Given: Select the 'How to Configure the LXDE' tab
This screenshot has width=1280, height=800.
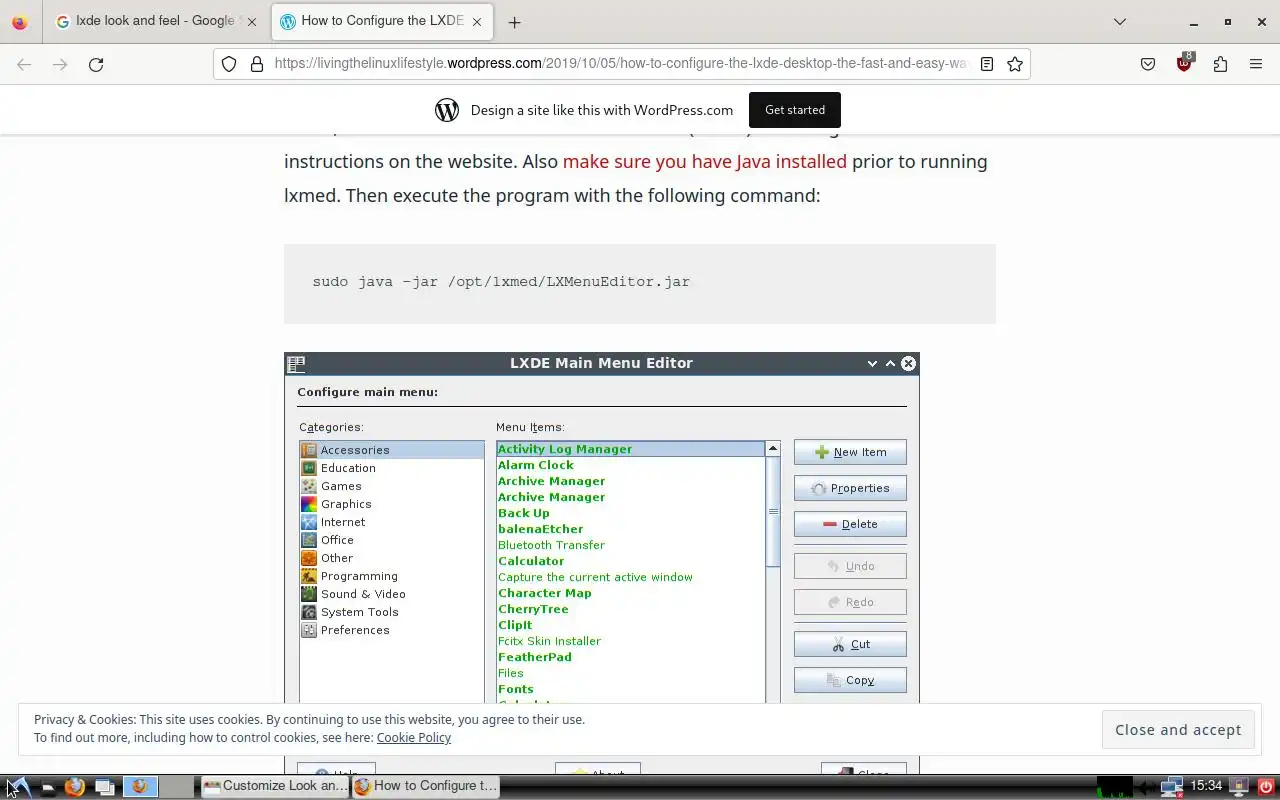Looking at the screenshot, I should (381, 21).
